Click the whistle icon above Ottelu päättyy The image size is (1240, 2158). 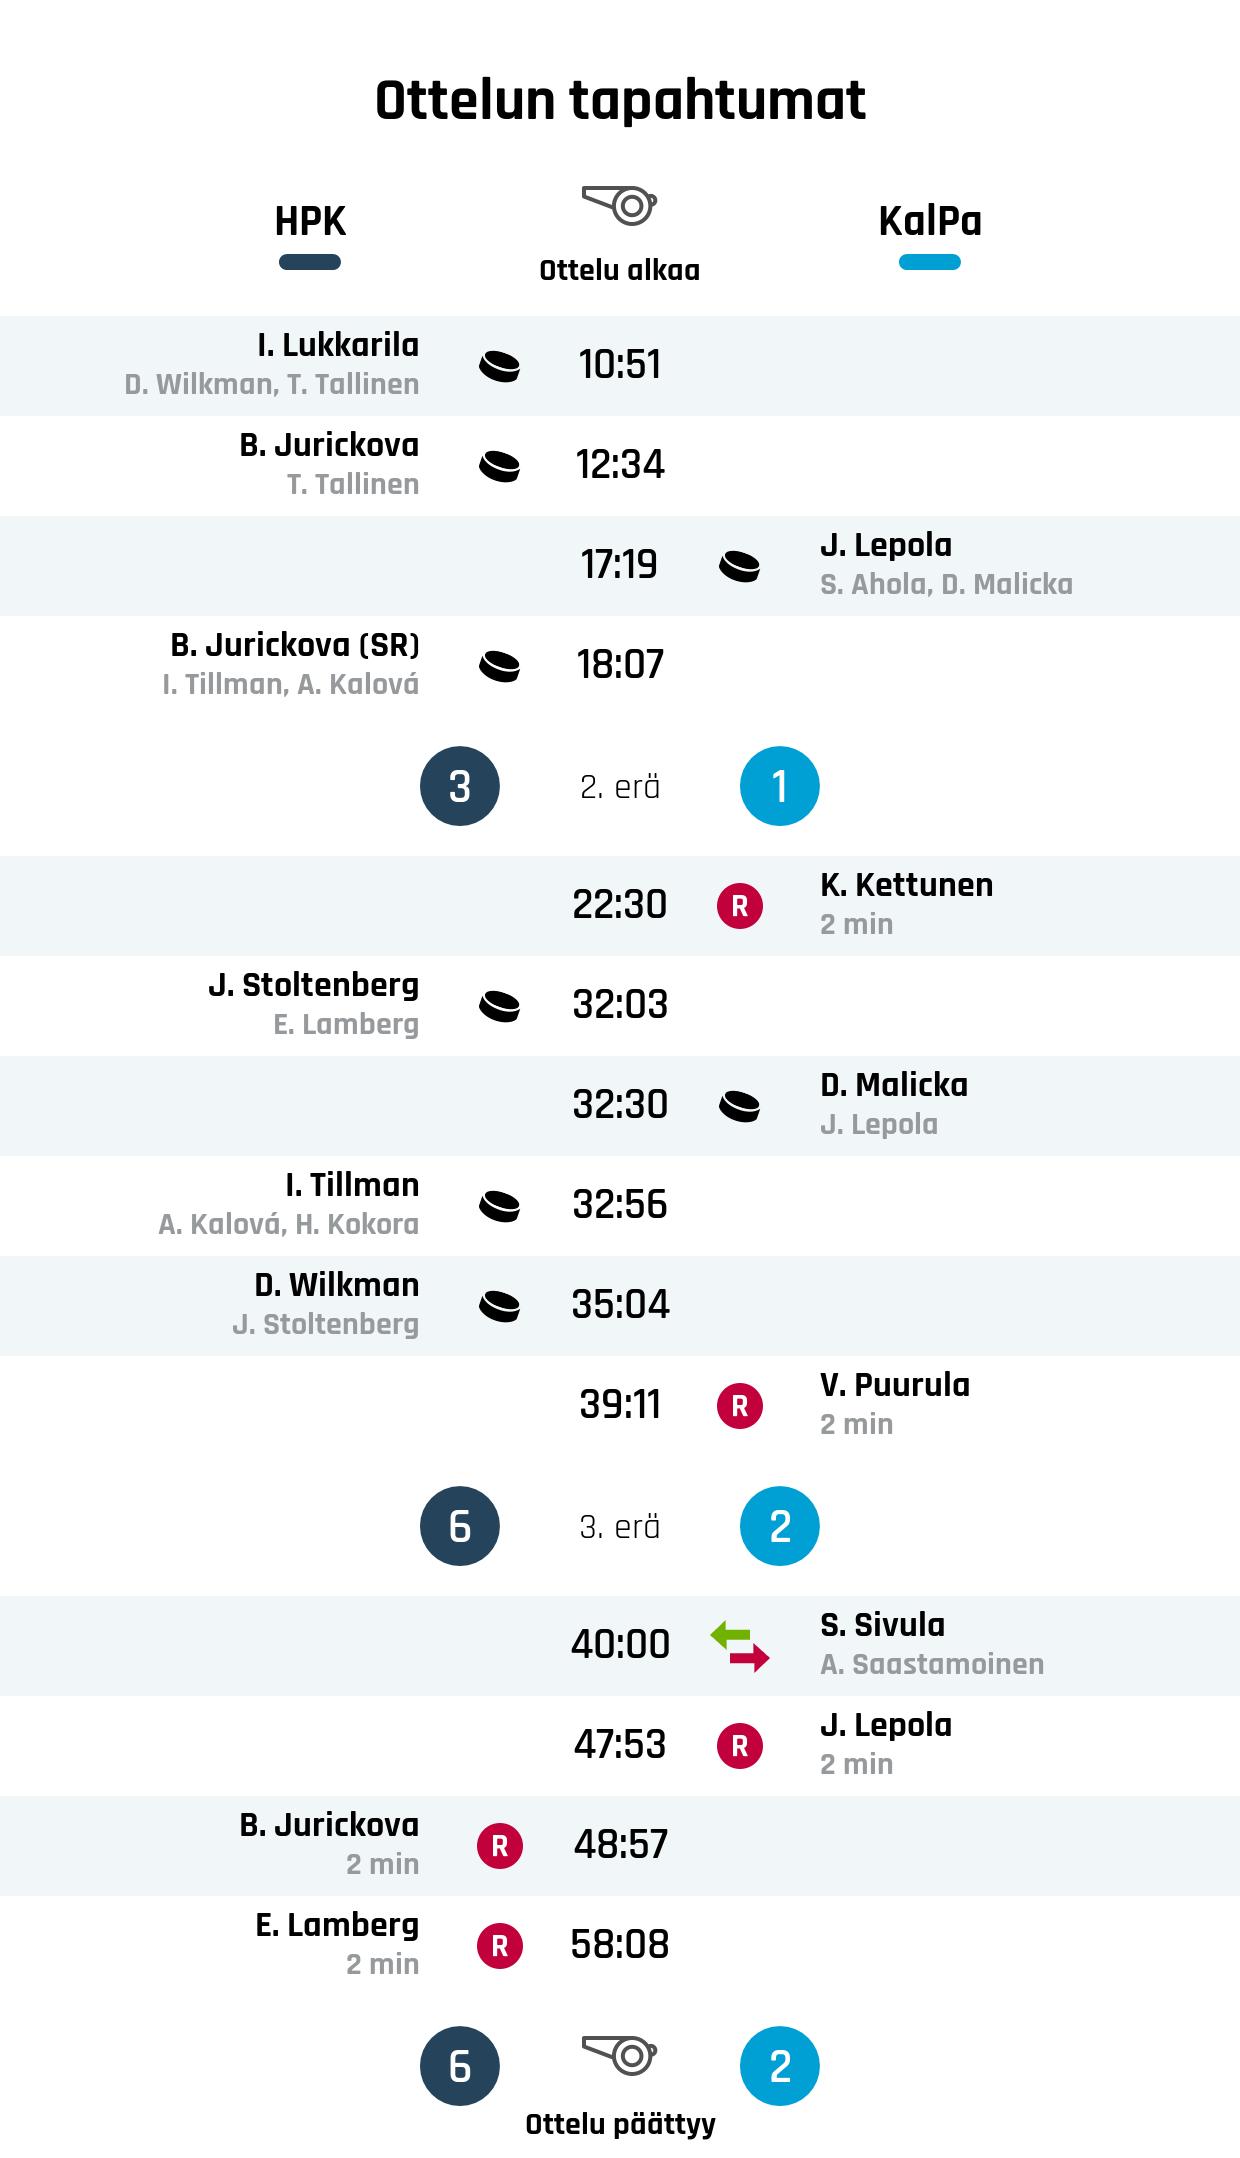point(619,2055)
